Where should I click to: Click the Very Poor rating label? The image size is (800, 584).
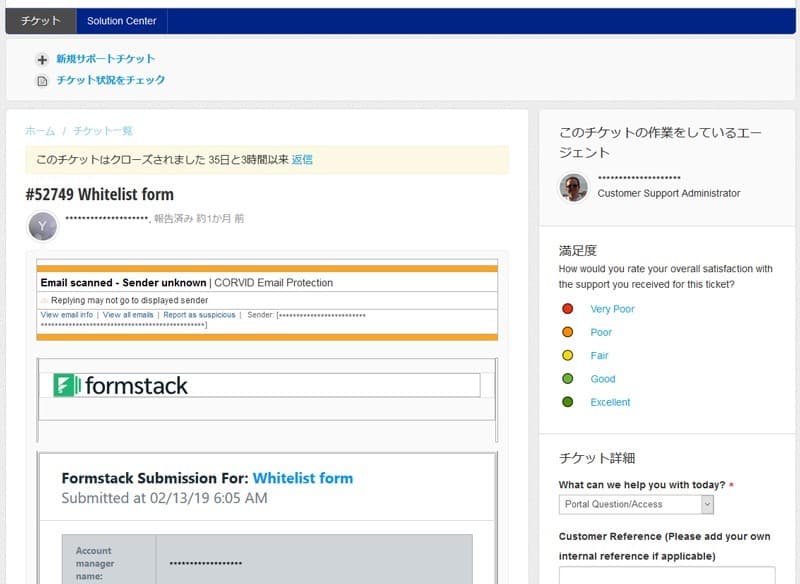click(x=612, y=309)
